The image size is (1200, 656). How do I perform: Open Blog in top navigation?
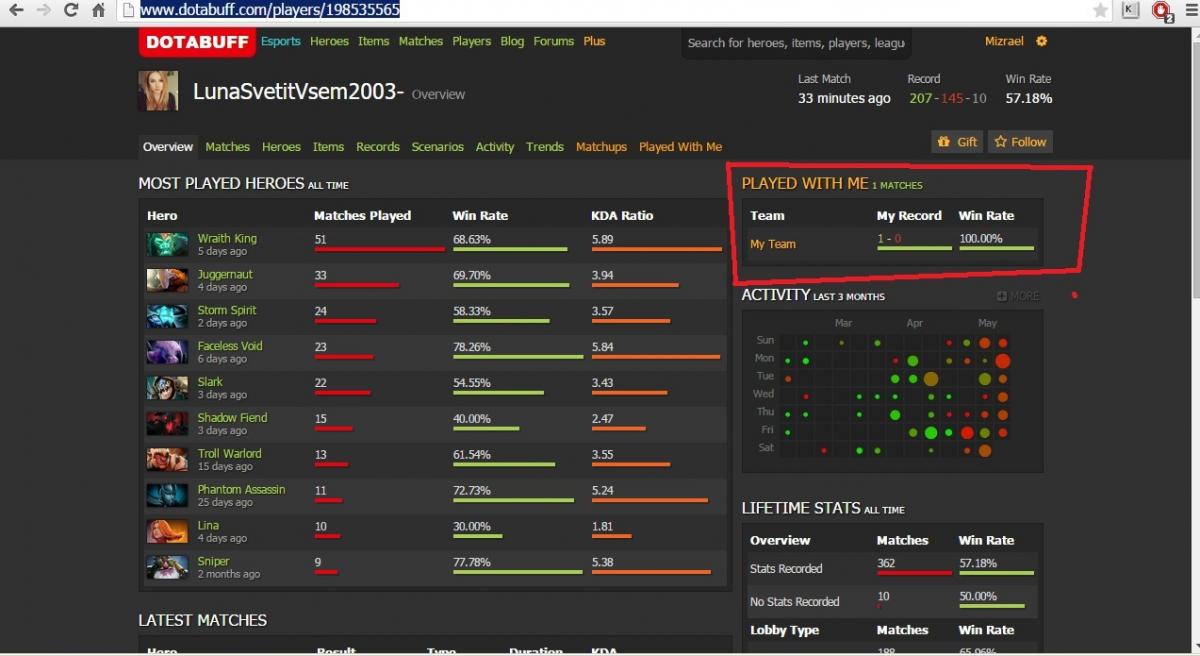click(512, 41)
